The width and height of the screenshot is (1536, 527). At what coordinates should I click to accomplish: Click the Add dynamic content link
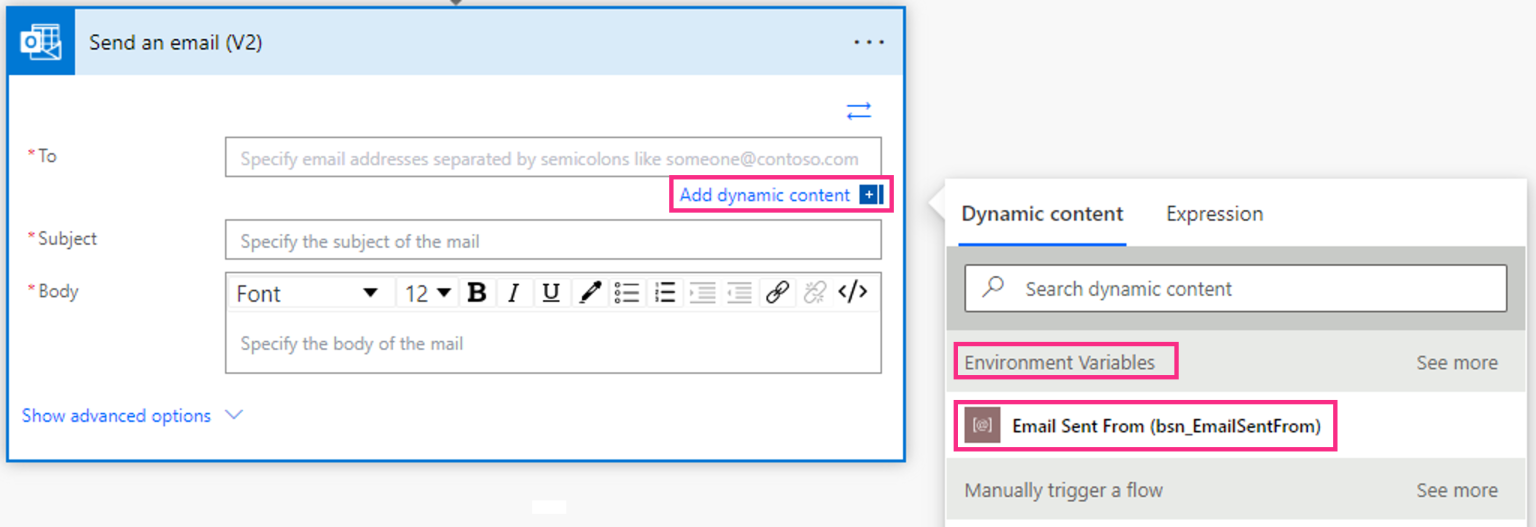(x=765, y=195)
